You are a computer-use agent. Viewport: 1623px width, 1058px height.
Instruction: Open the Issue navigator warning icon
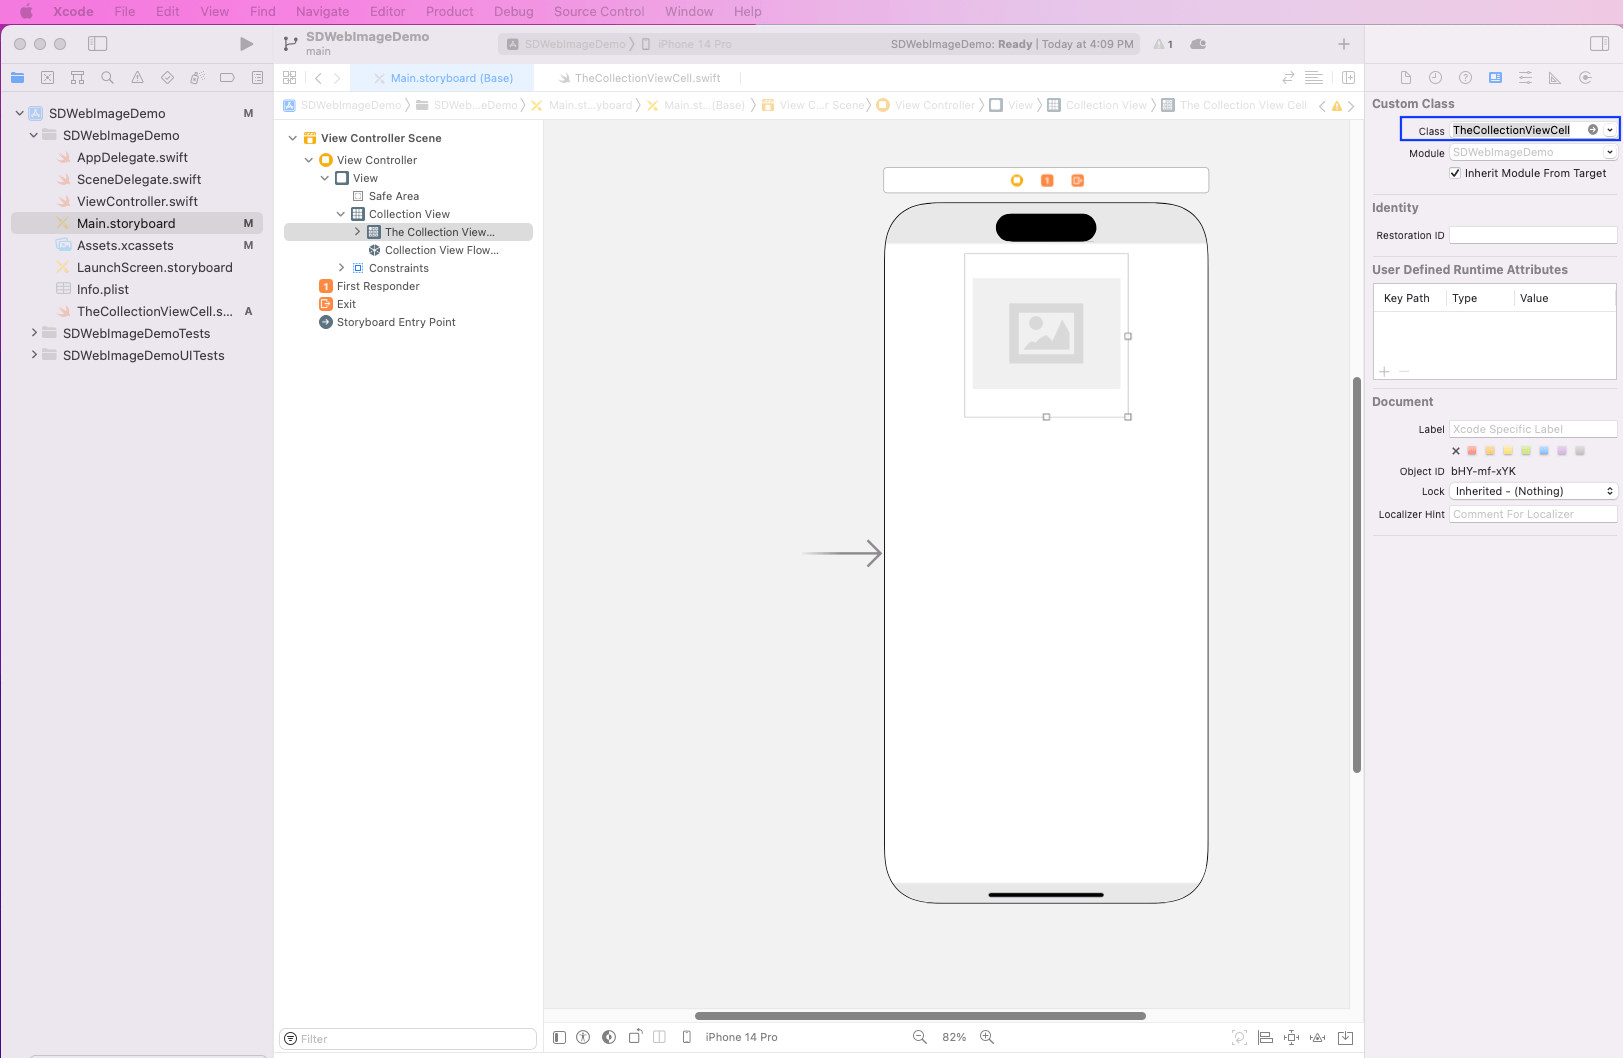(x=137, y=78)
